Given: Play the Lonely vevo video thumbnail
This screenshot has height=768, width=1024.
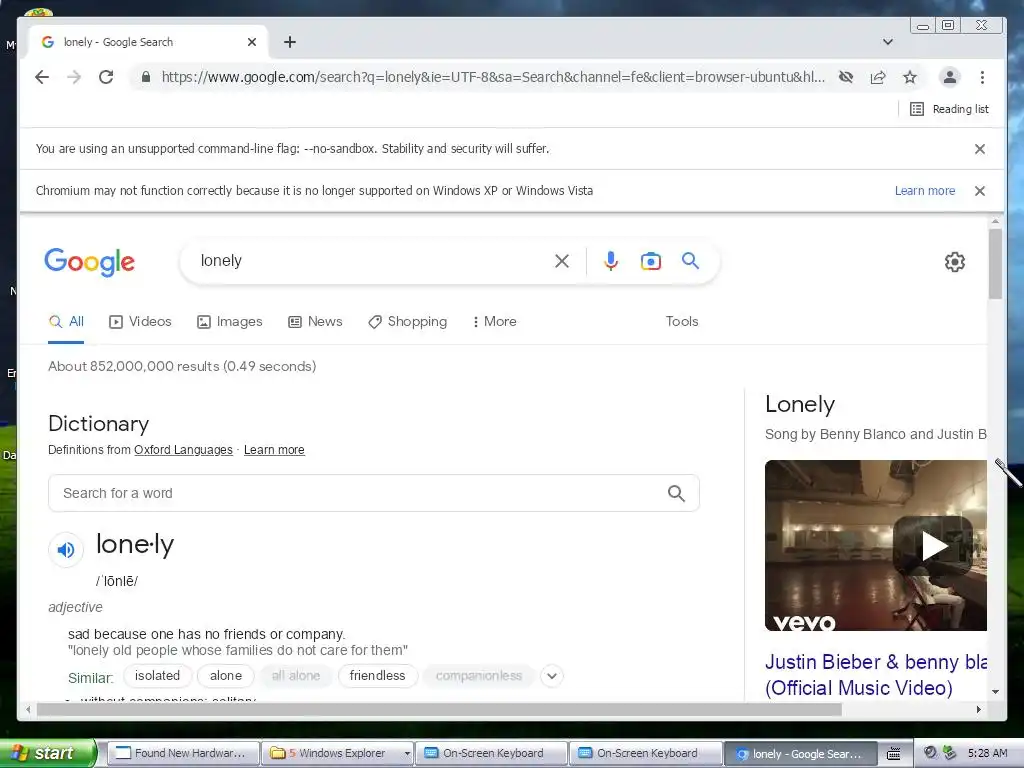Looking at the screenshot, I should (x=875, y=545).
